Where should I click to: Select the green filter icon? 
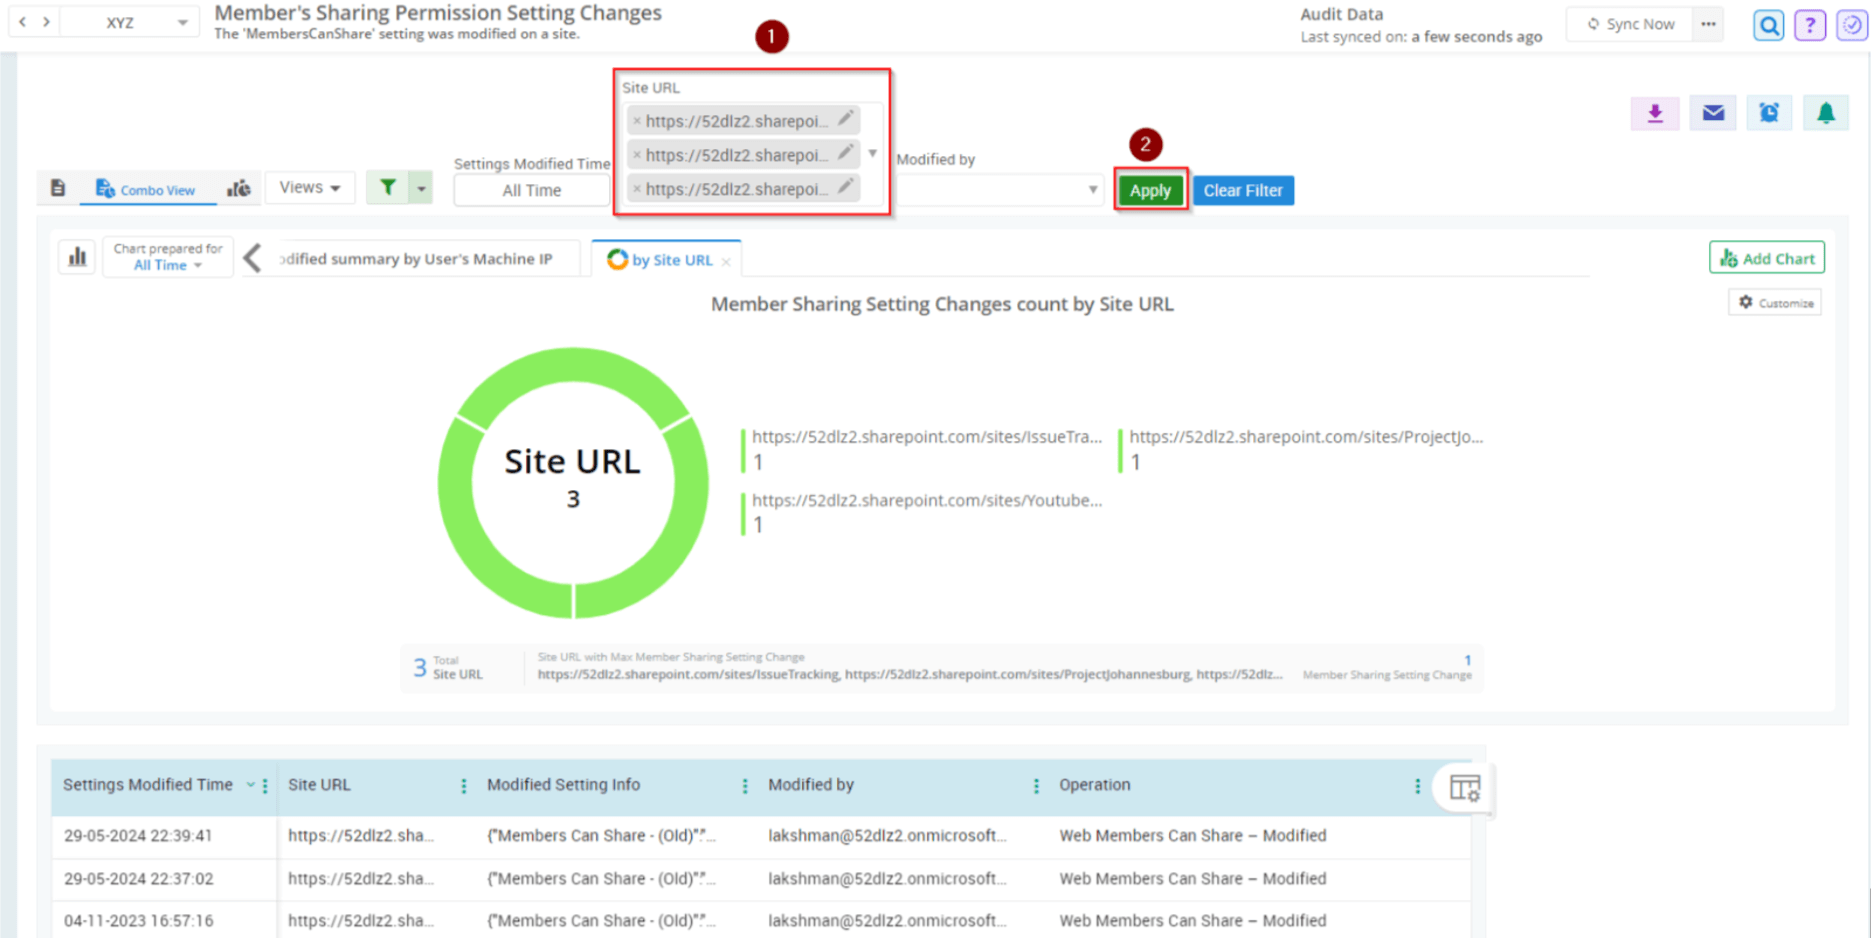pyautogui.click(x=387, y=187)
